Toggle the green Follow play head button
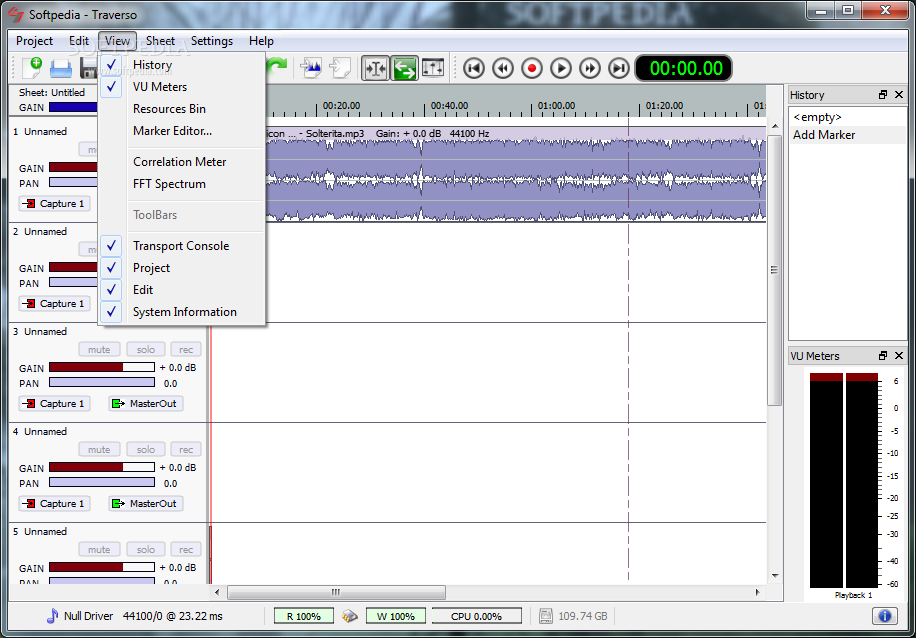This screenshot has height=638, width=916. (404, 68)
